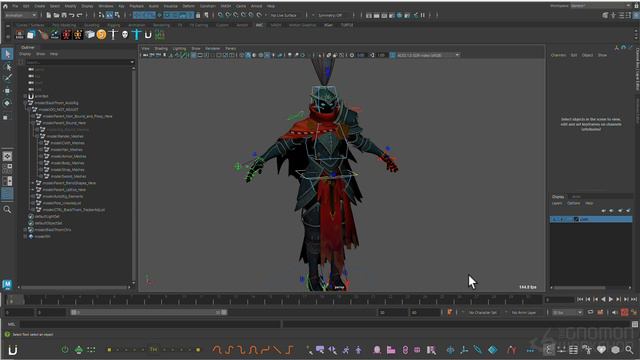Activate the Select tool arrow in toolbox
Viewport: 640px width, 360px height.
pos(7,54)
